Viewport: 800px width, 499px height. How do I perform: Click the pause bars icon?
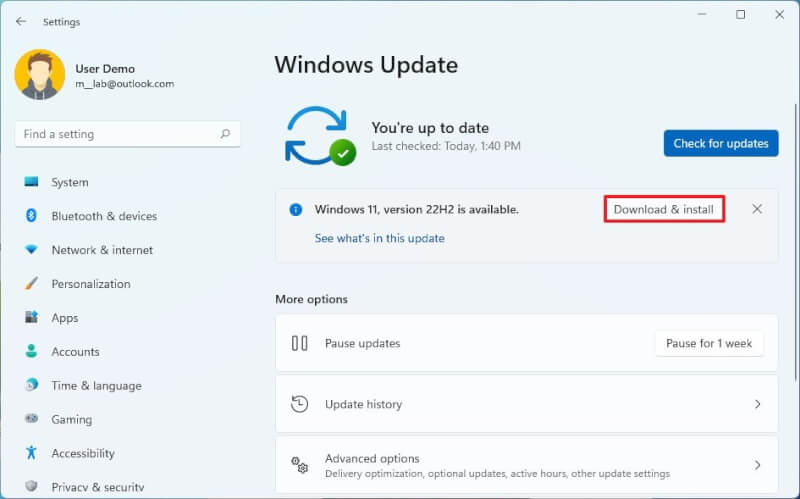[x=299, y=343]
